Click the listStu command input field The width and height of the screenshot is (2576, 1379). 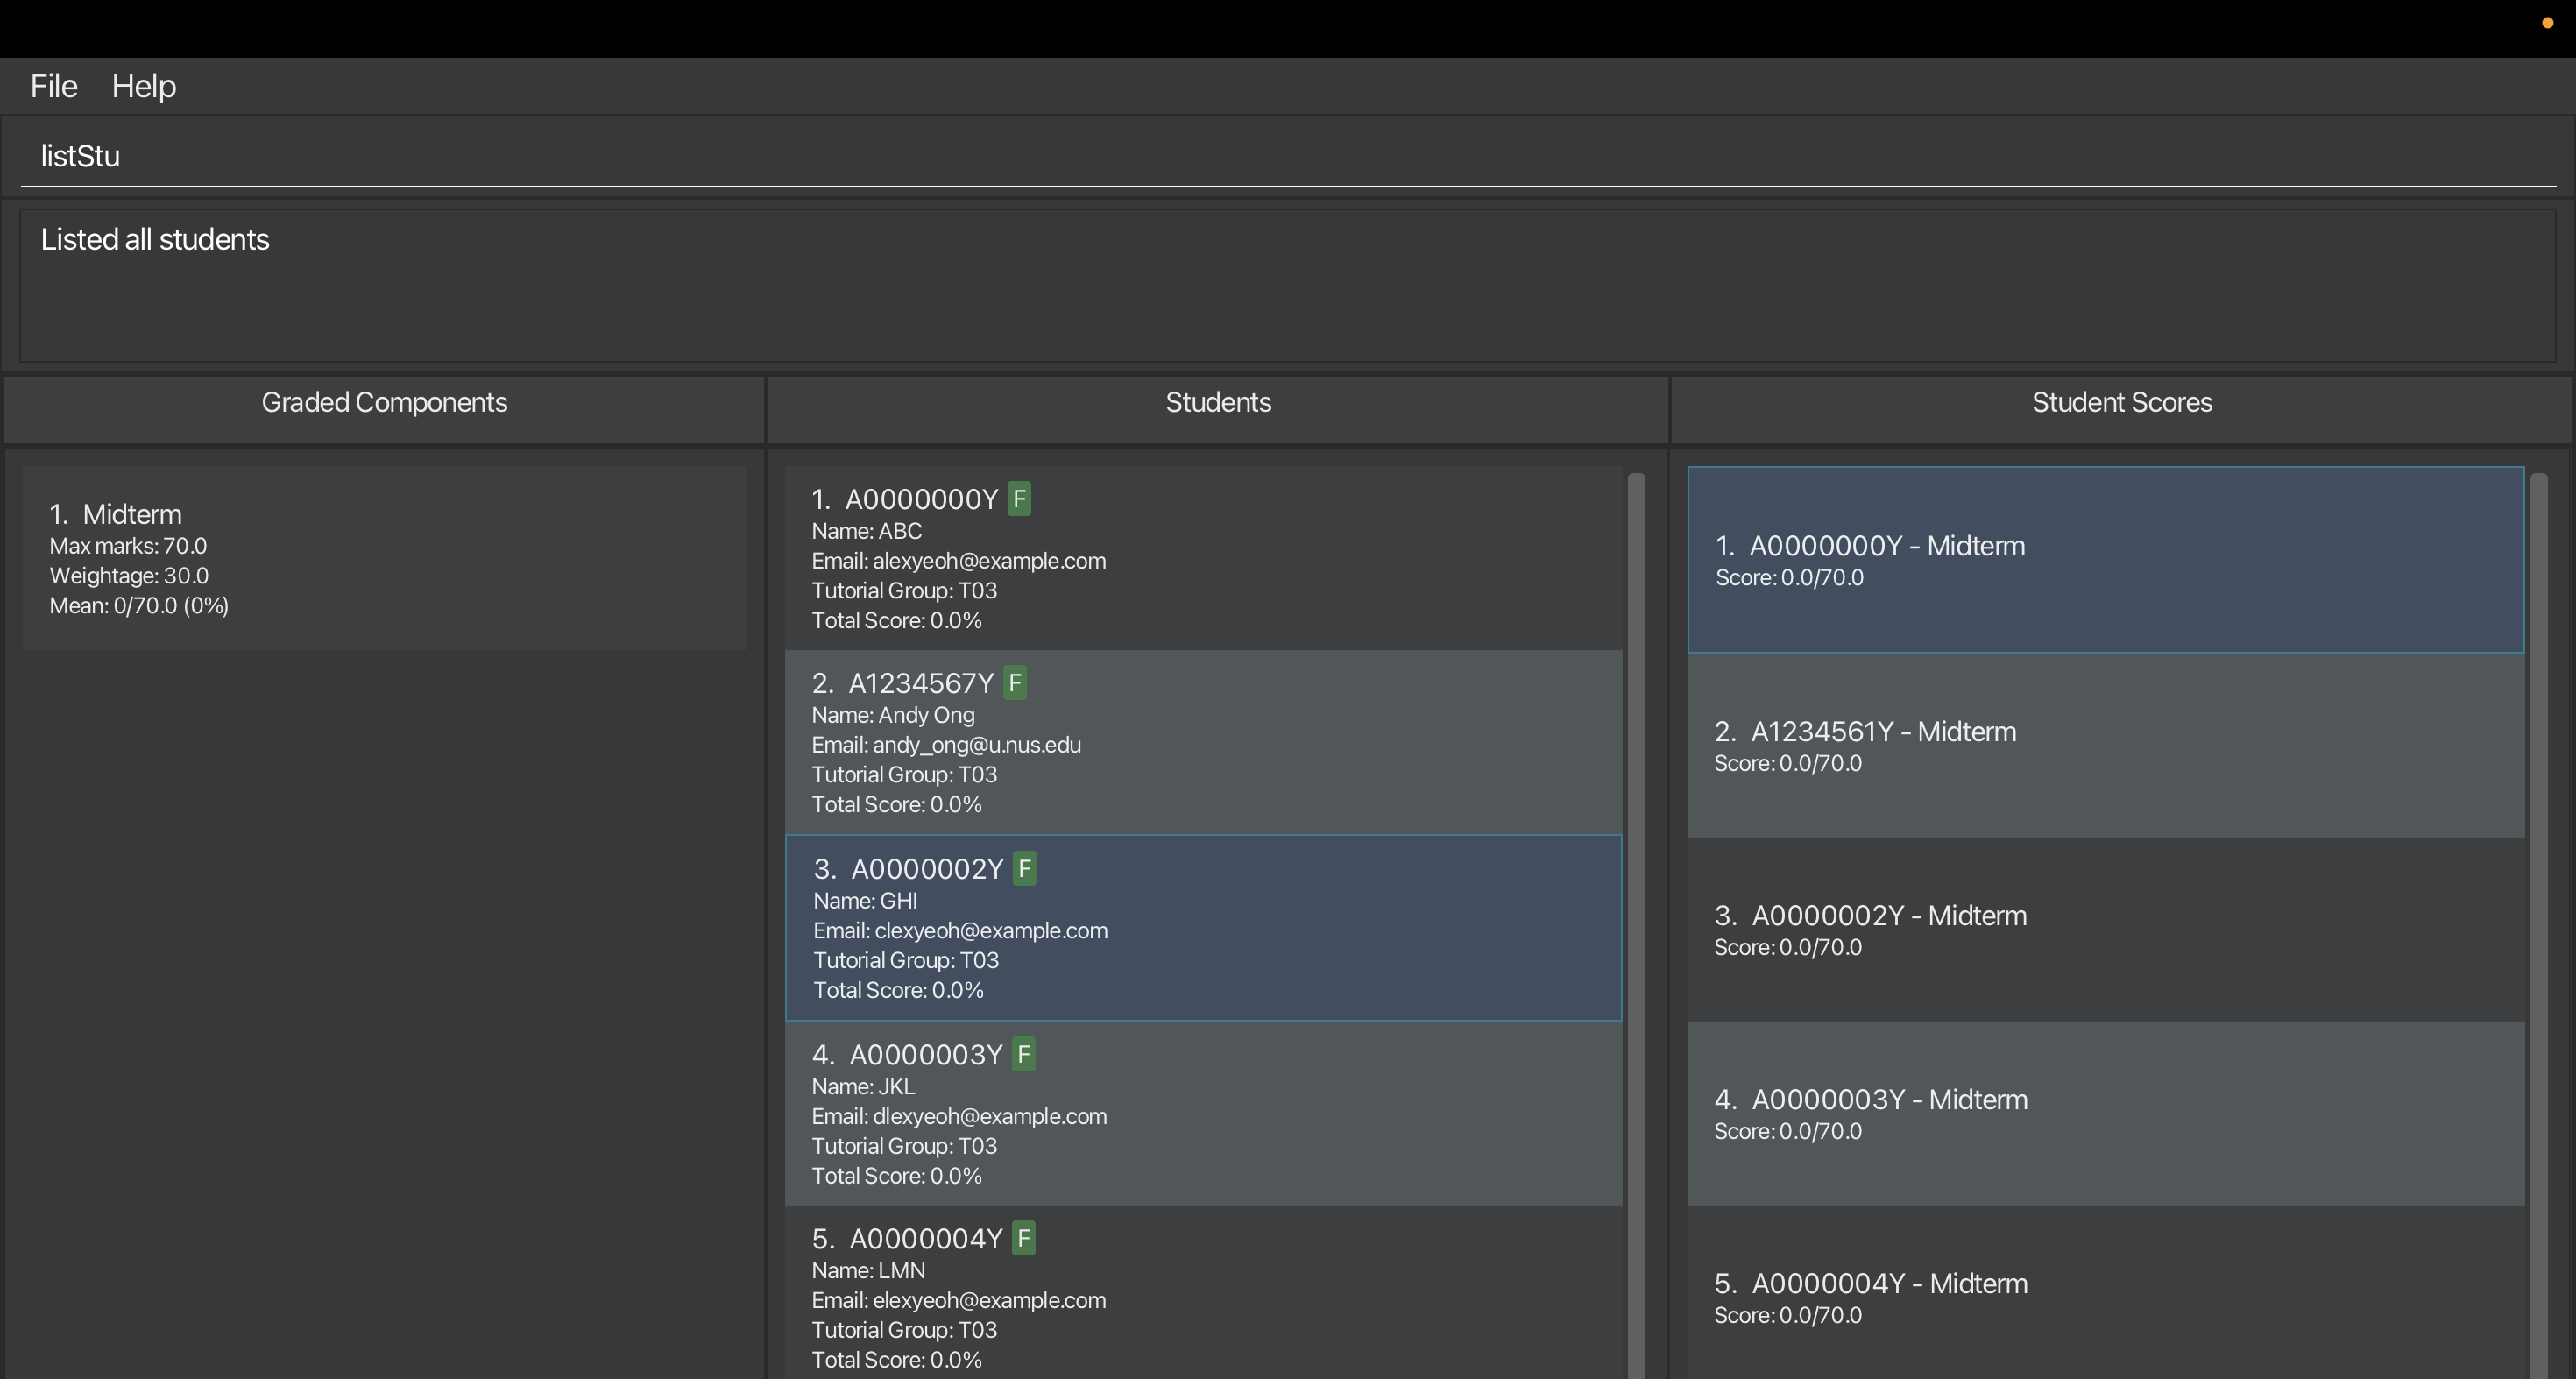click(1286, 156)
